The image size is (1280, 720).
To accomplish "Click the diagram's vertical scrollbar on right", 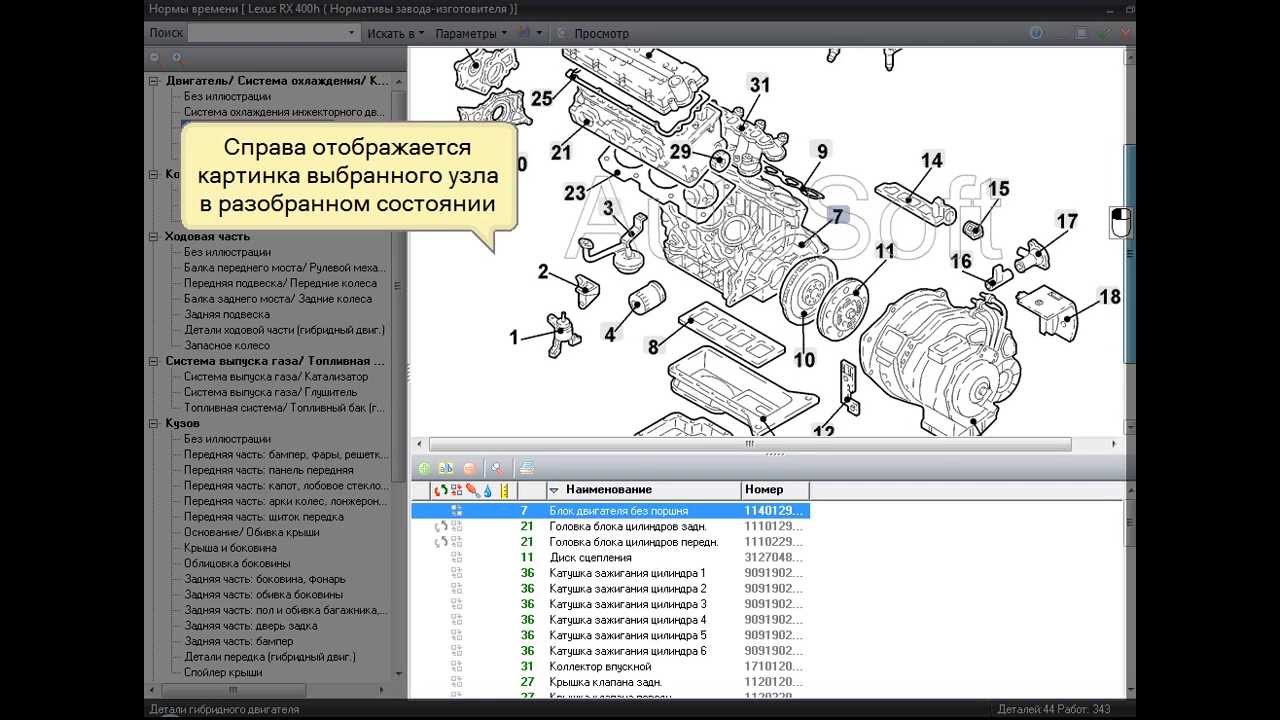I will [1131, 253].
